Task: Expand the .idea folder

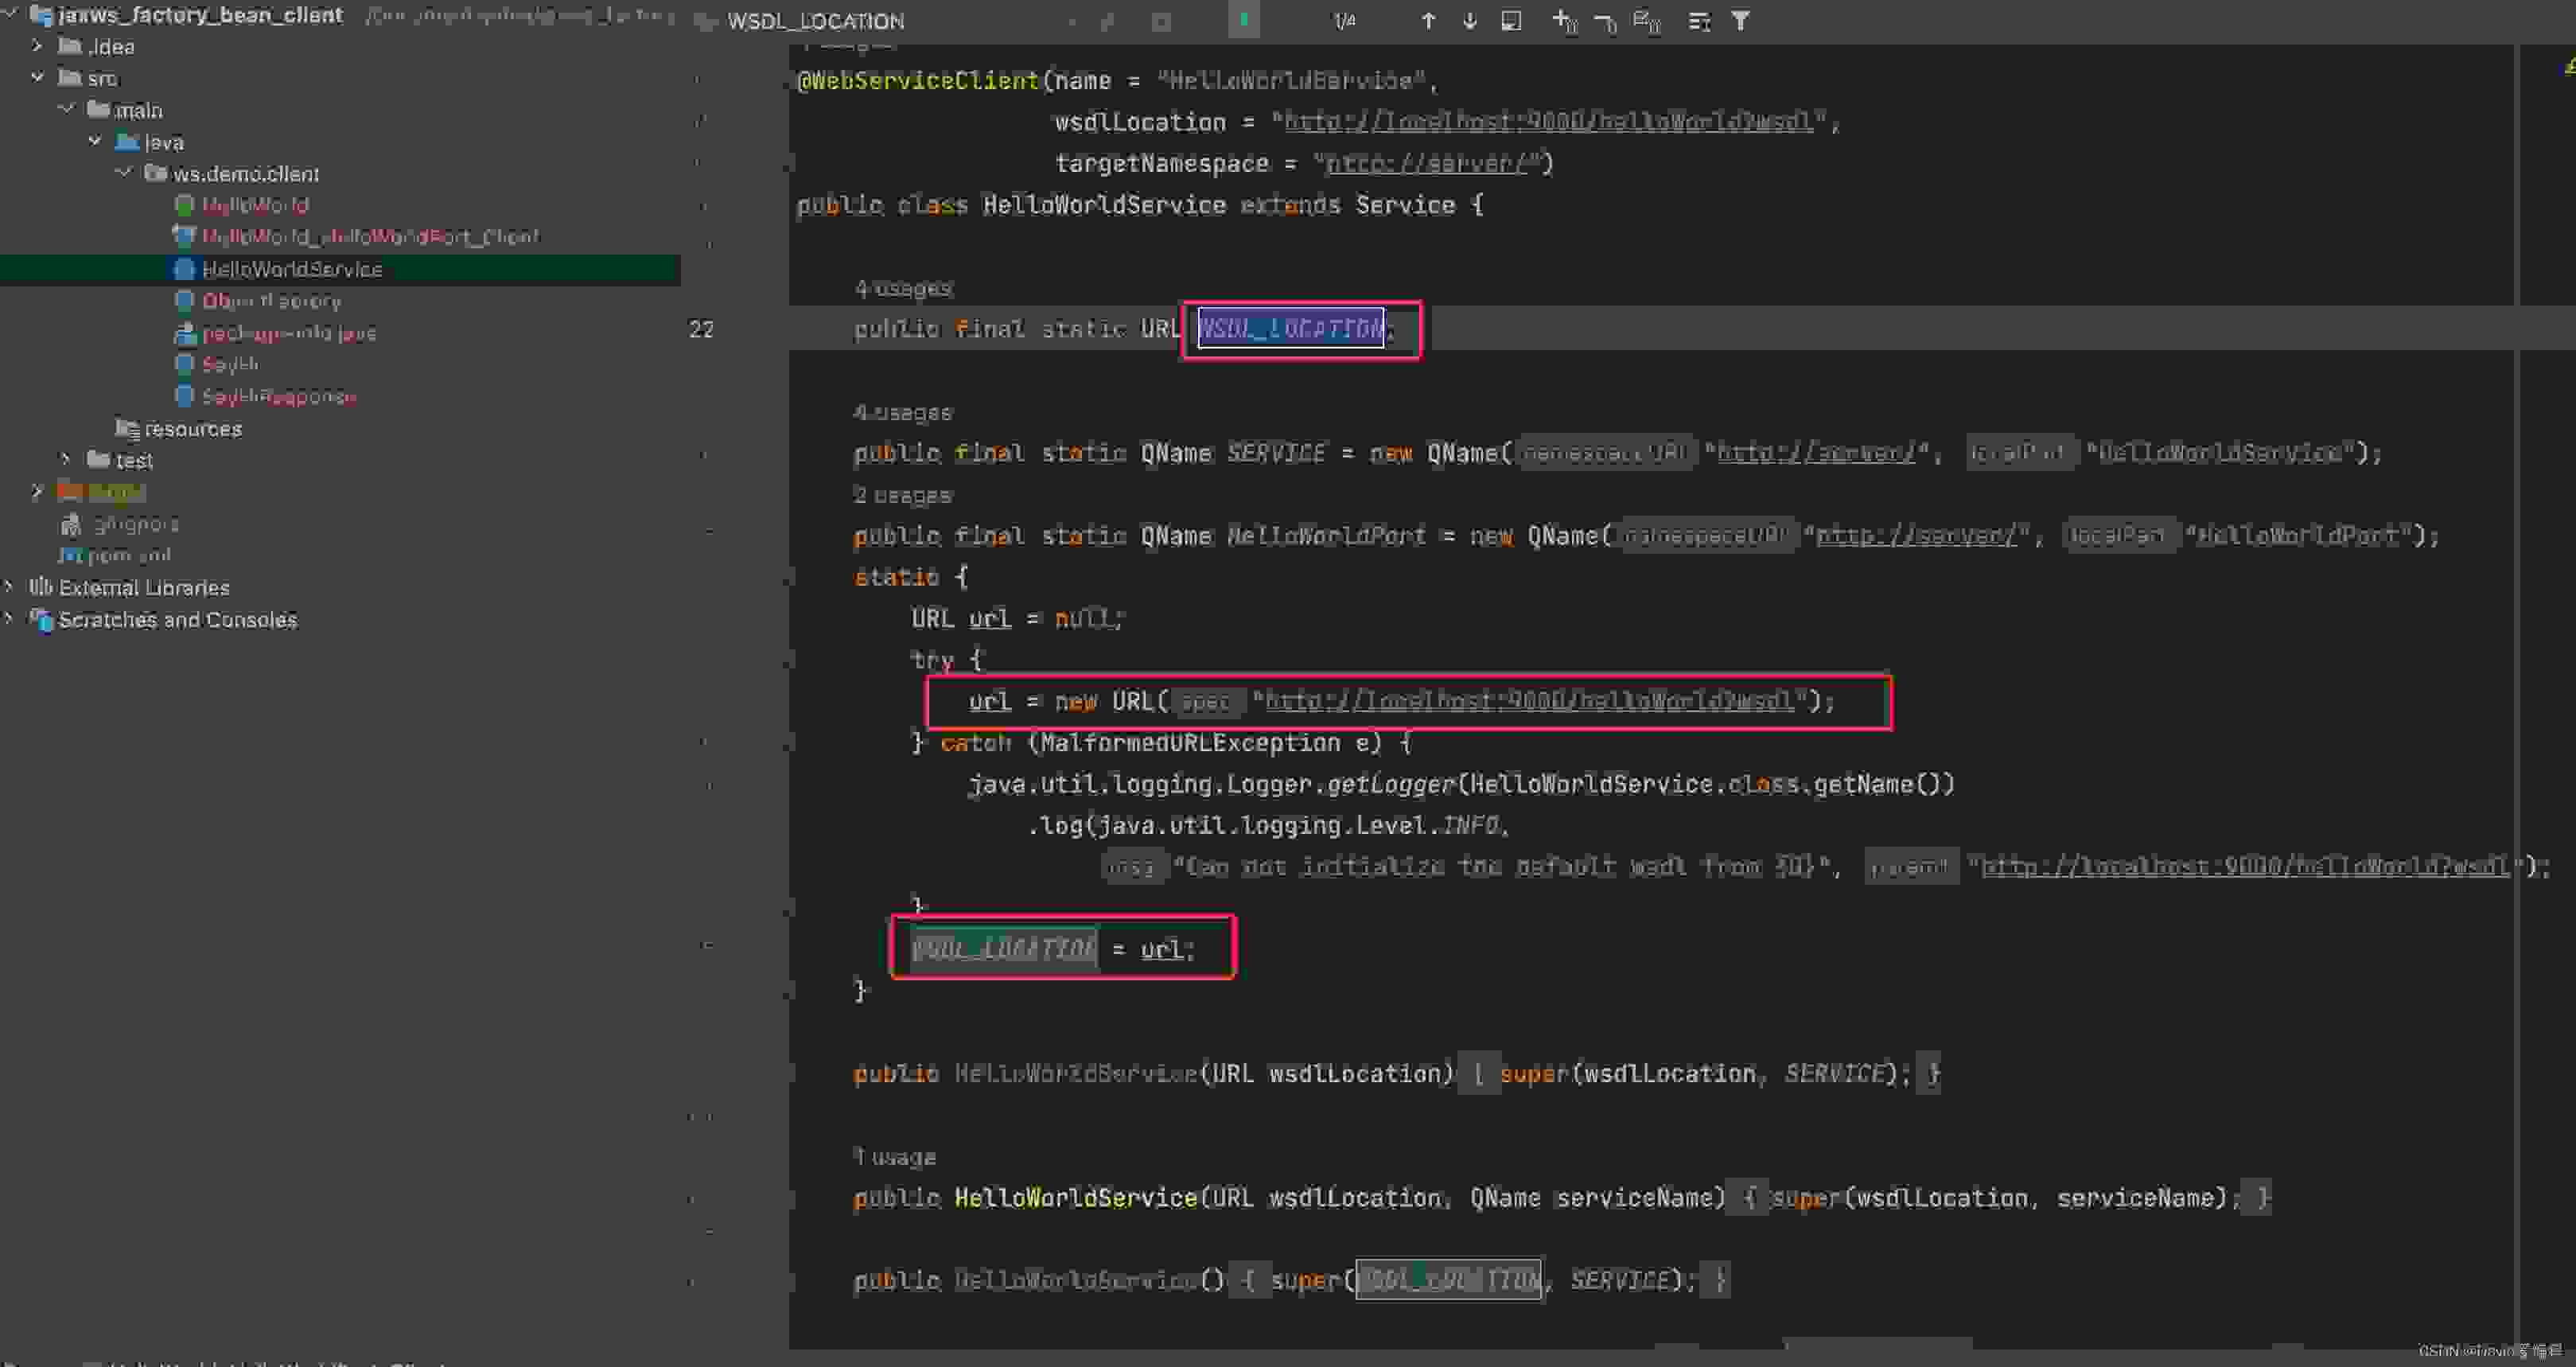Action: [37, 46]
